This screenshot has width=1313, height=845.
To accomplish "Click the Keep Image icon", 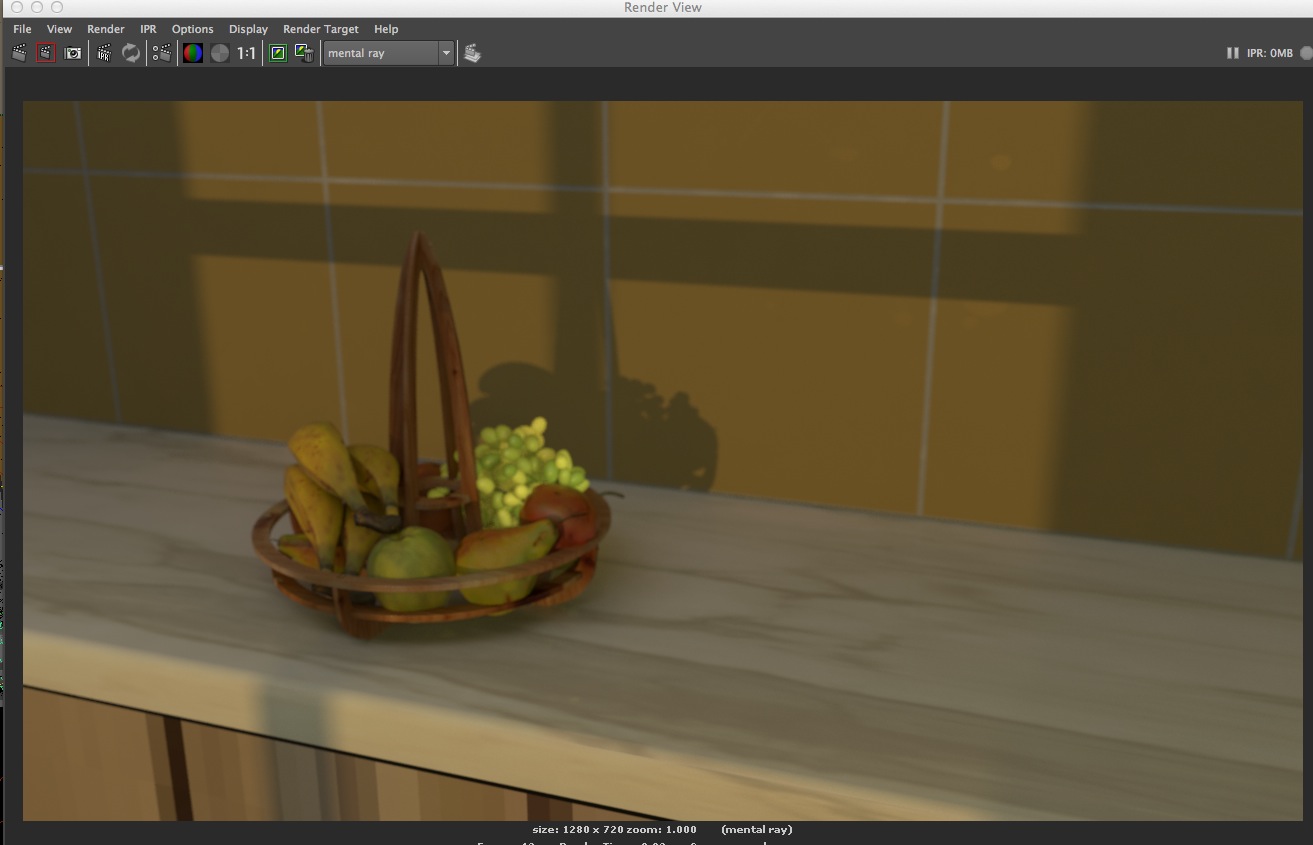I will point(278,53).
